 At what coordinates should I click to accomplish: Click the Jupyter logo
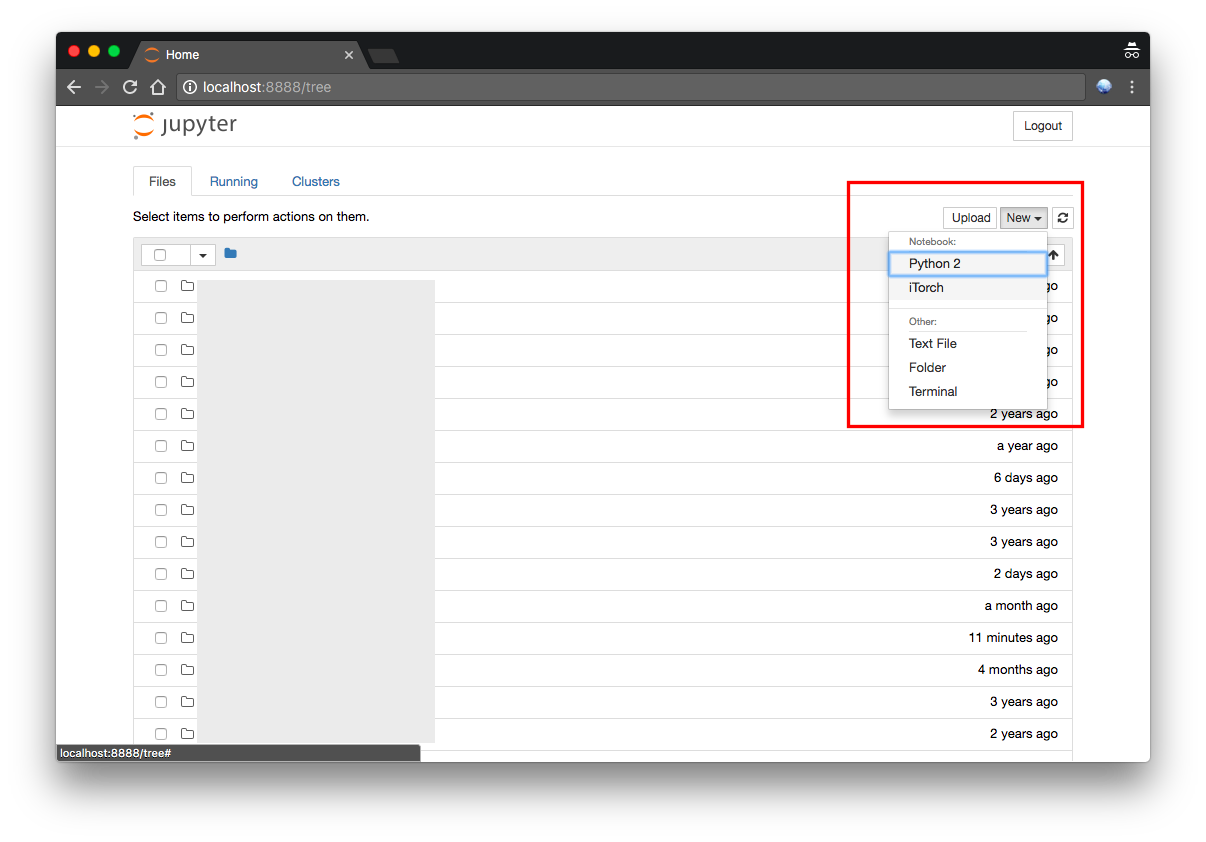coord(185,126)
